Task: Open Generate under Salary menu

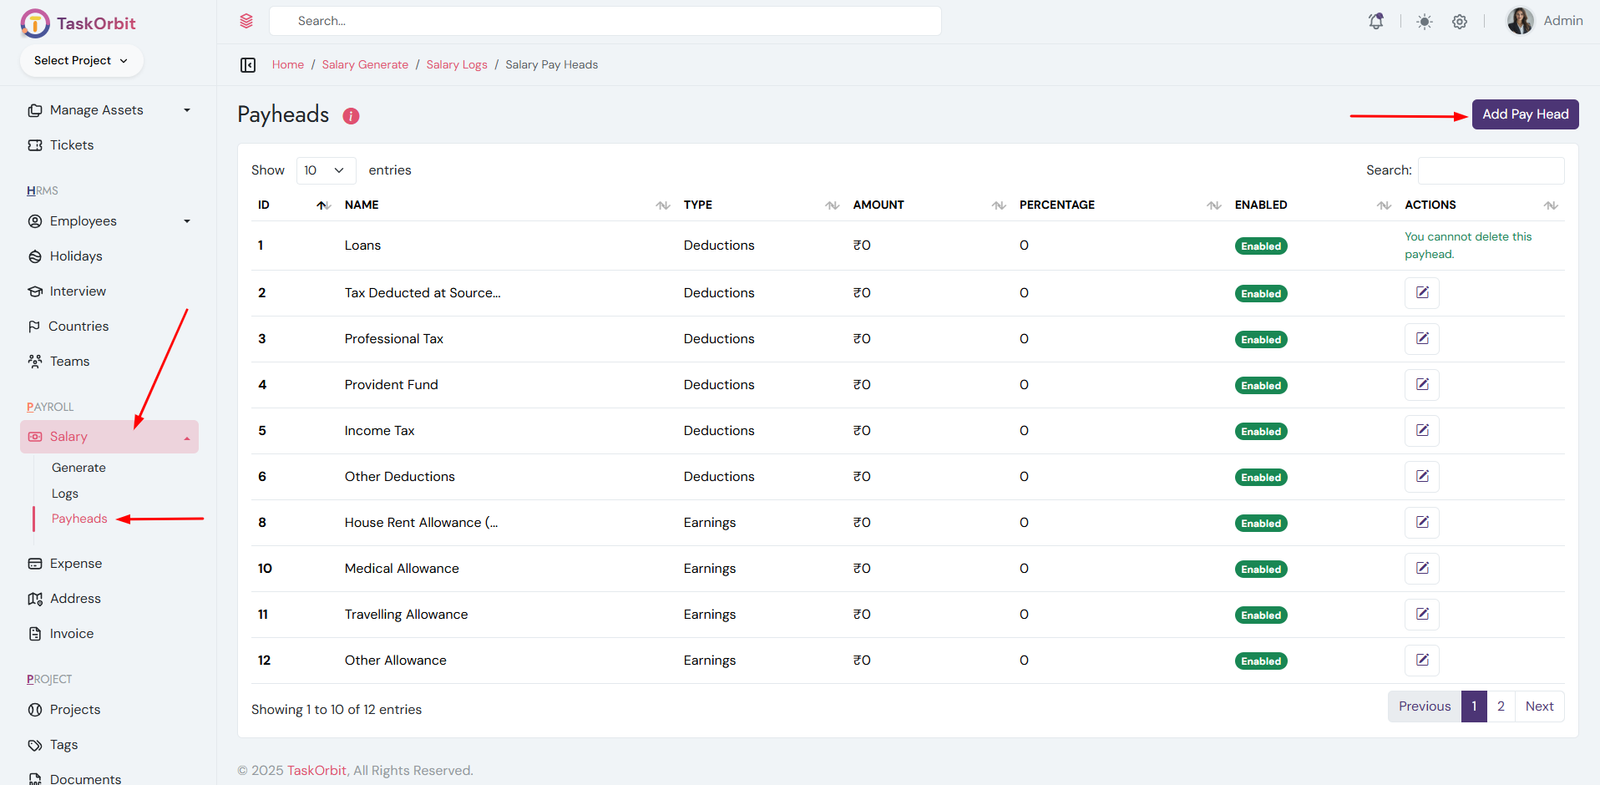Action: coord(79,468)
